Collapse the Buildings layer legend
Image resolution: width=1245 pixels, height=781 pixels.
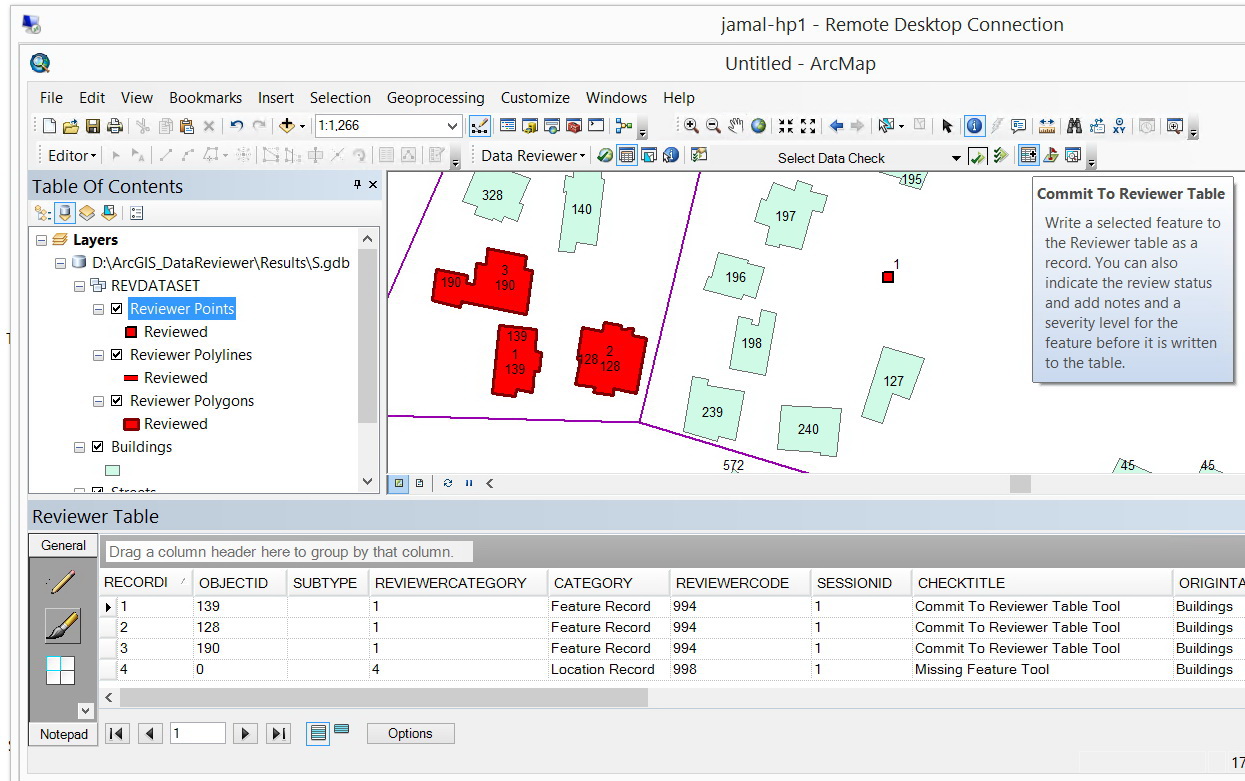coord(79,447)
